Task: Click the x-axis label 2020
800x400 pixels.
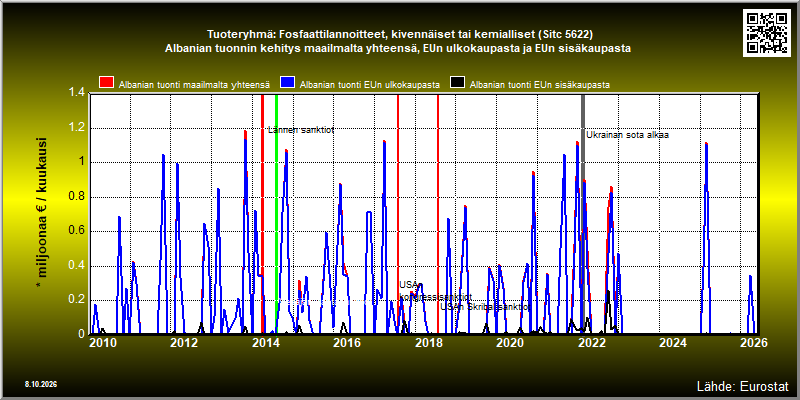Action: click(510, 343)
